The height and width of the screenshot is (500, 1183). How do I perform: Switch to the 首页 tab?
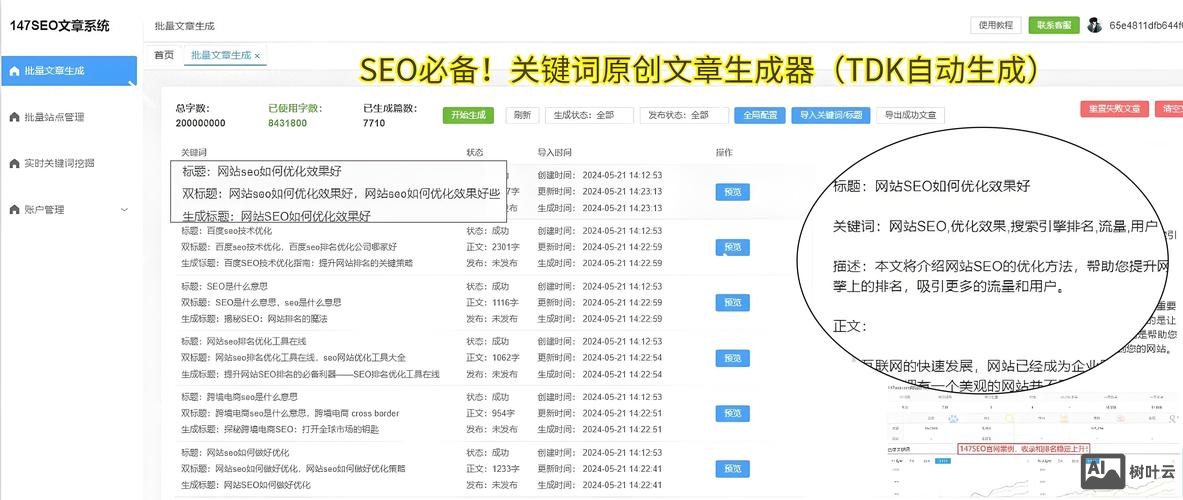(x=164, y=55)
